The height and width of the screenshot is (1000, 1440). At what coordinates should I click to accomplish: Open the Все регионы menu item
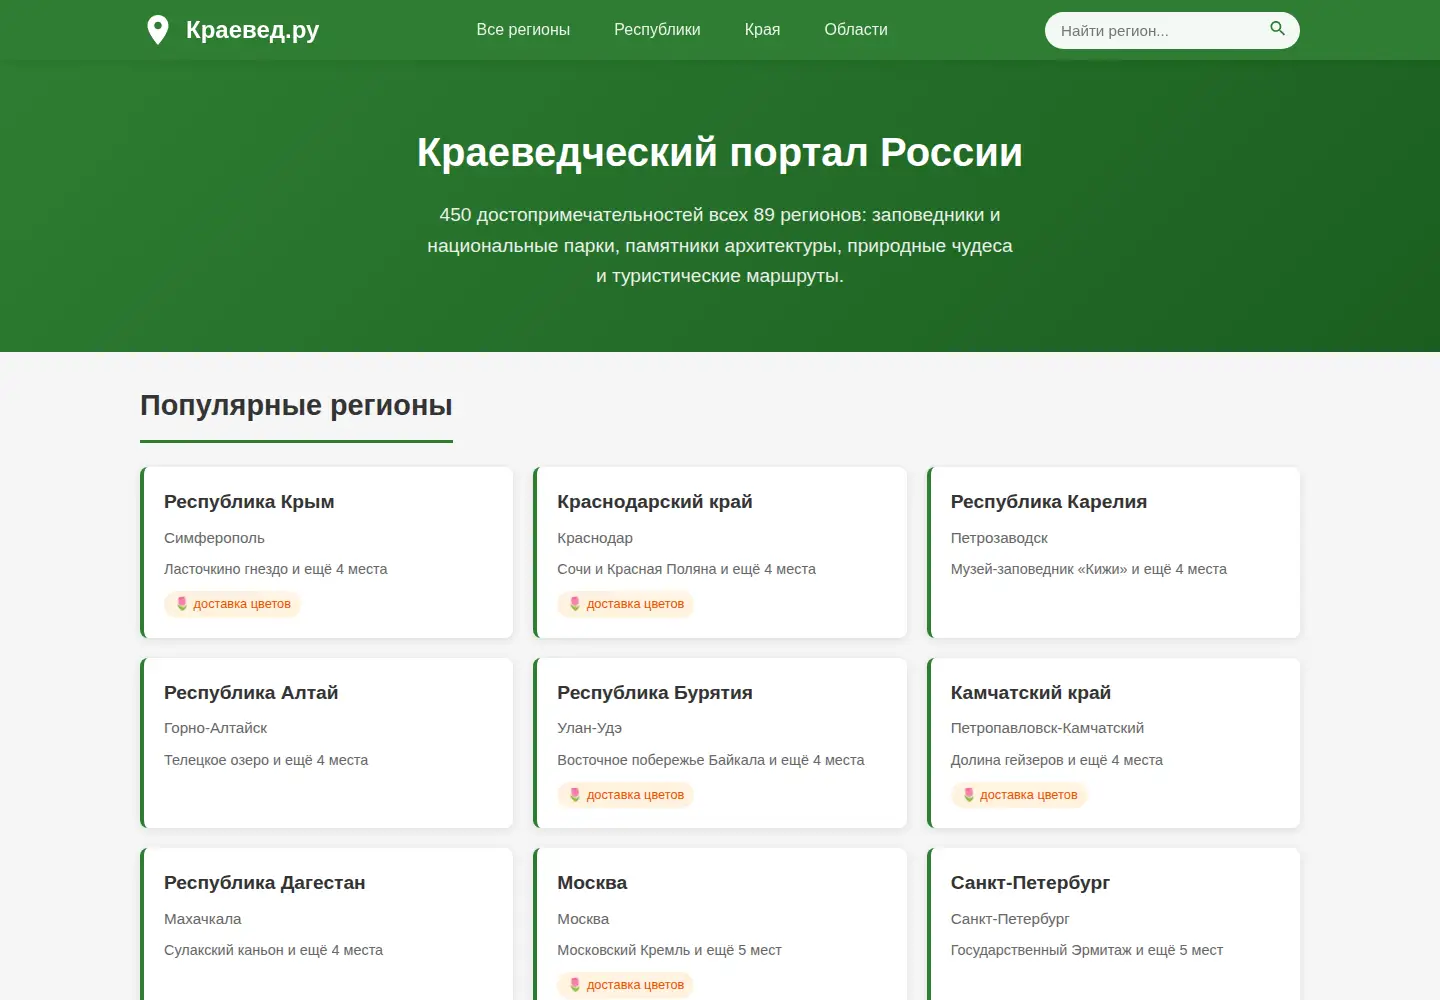(523, 30)
